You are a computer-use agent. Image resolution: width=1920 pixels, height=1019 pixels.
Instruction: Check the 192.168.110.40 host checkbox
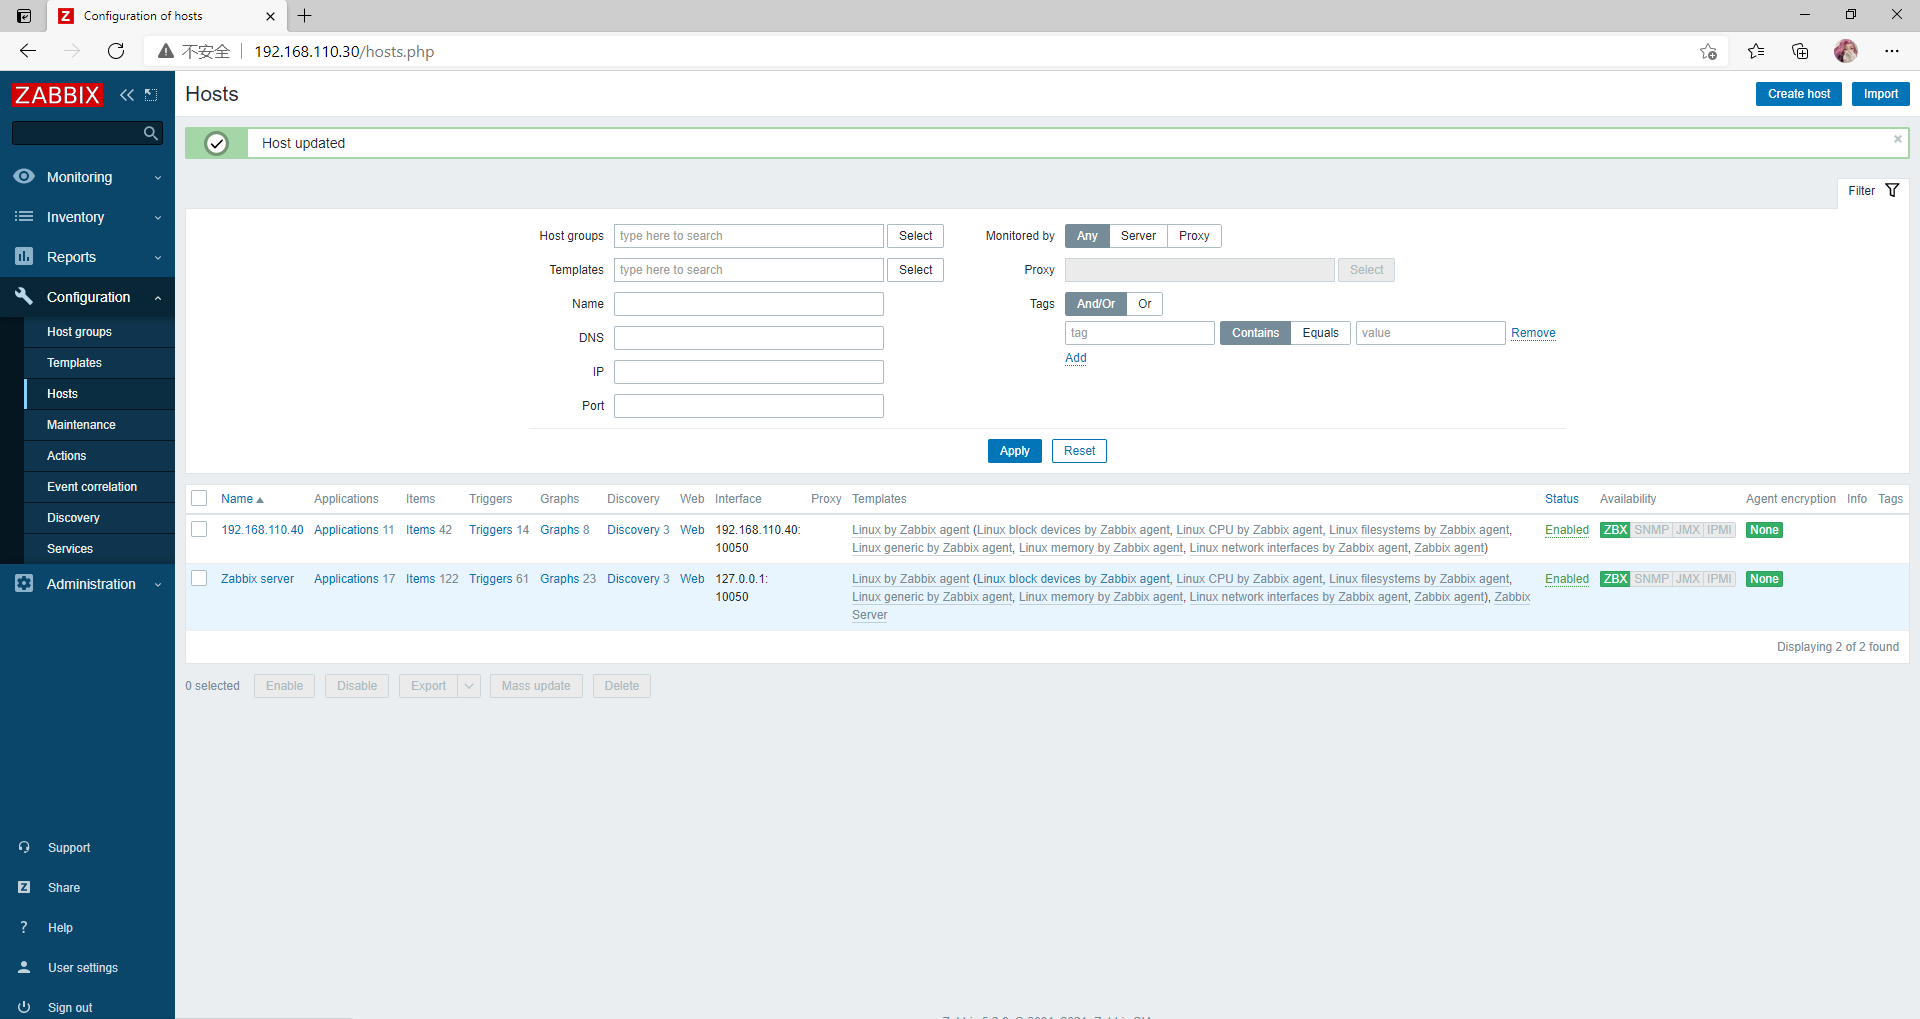click(199, 529)
